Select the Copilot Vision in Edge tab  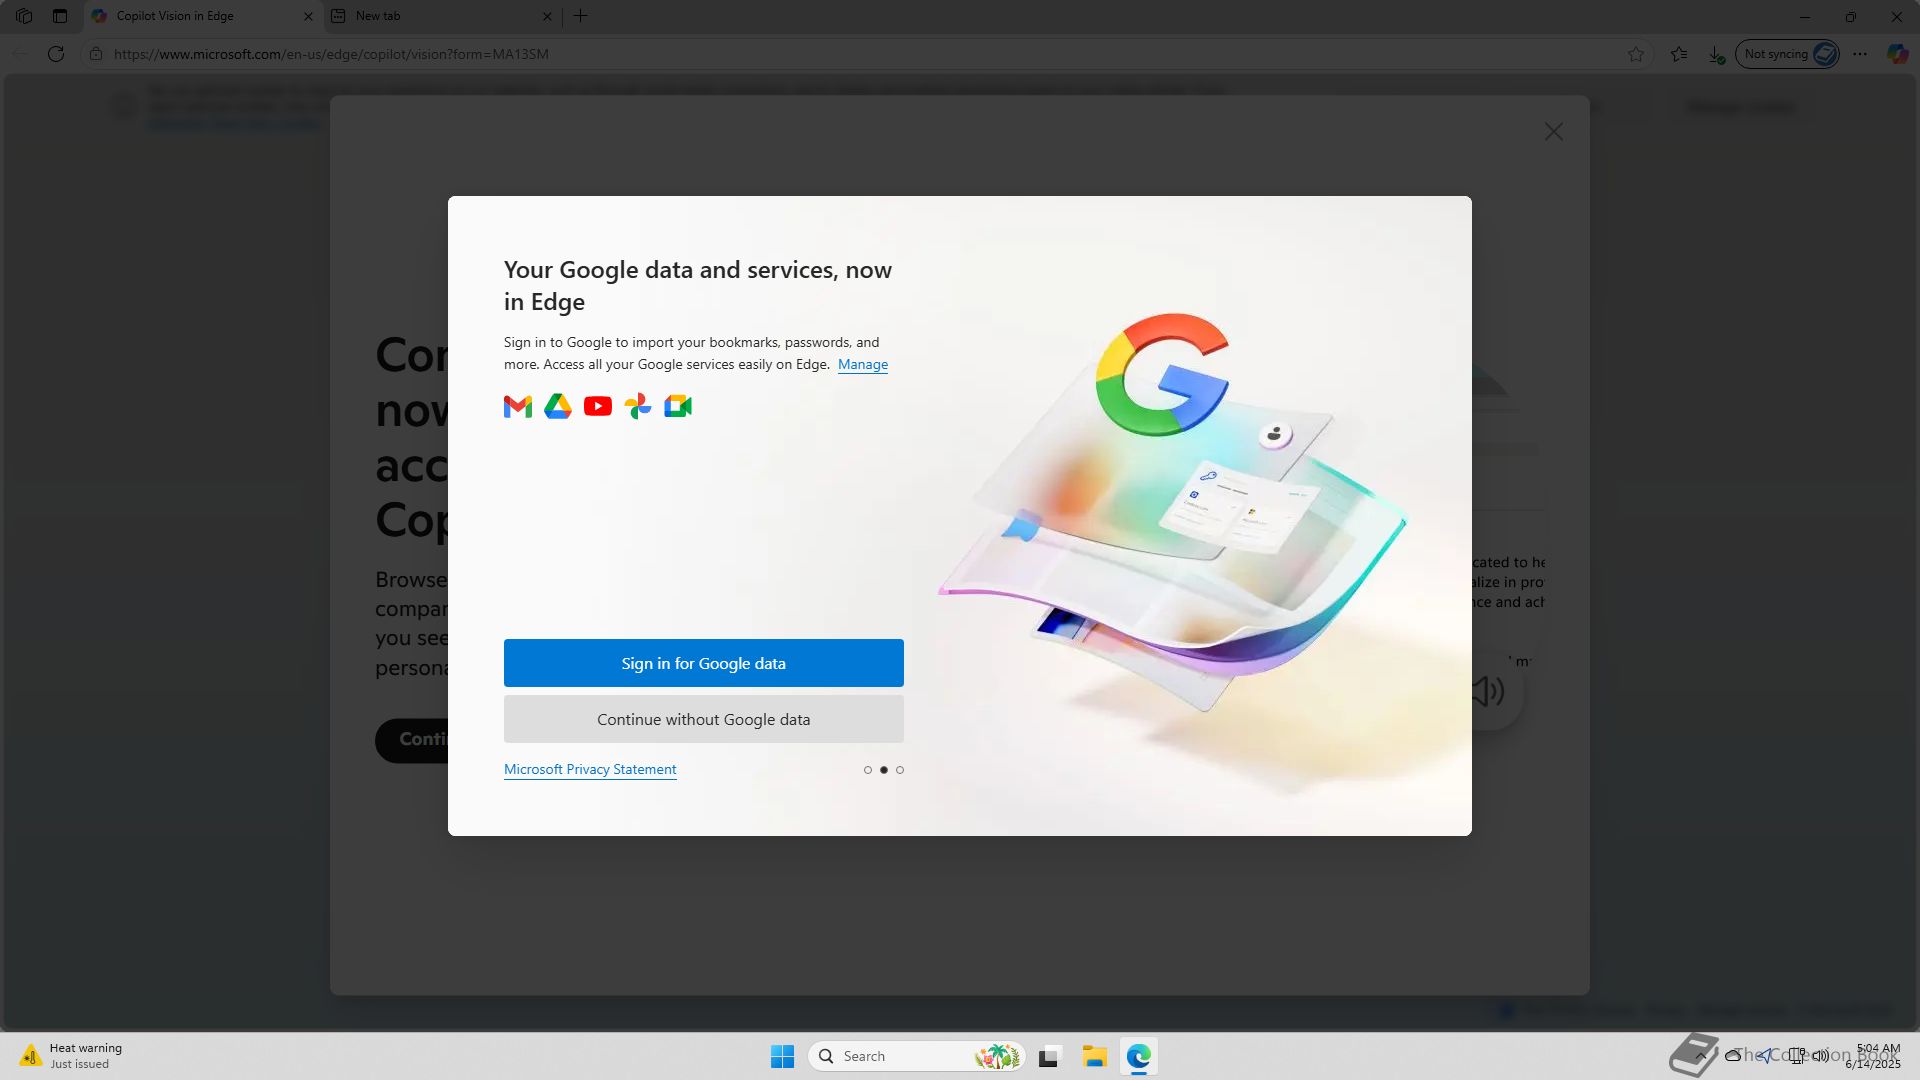tap(190, 16)
